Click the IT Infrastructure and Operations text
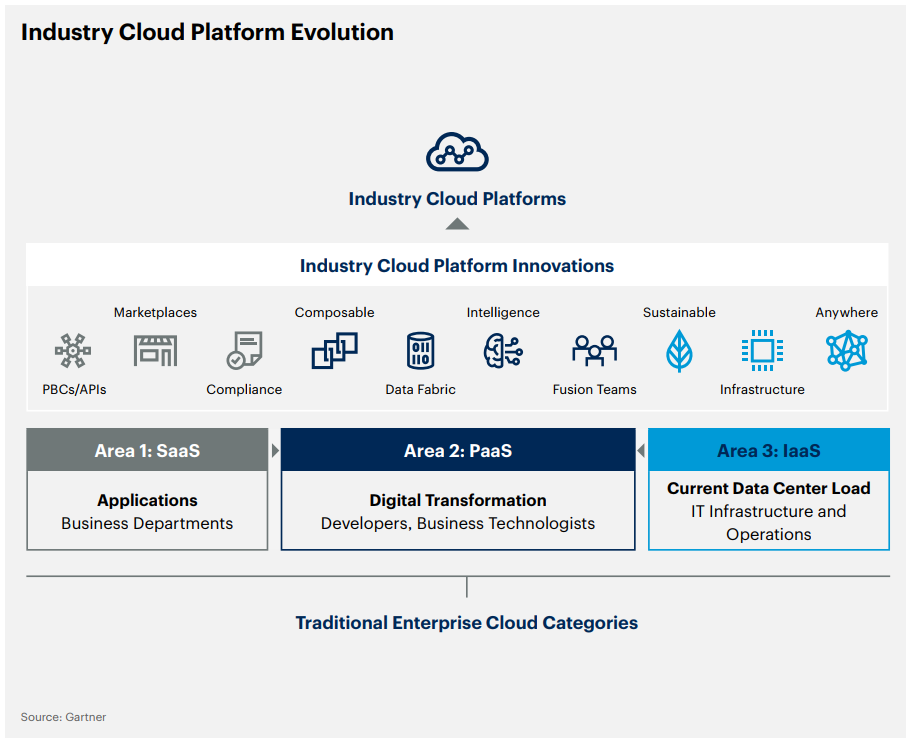914x746 pixels. click(769, 523)
